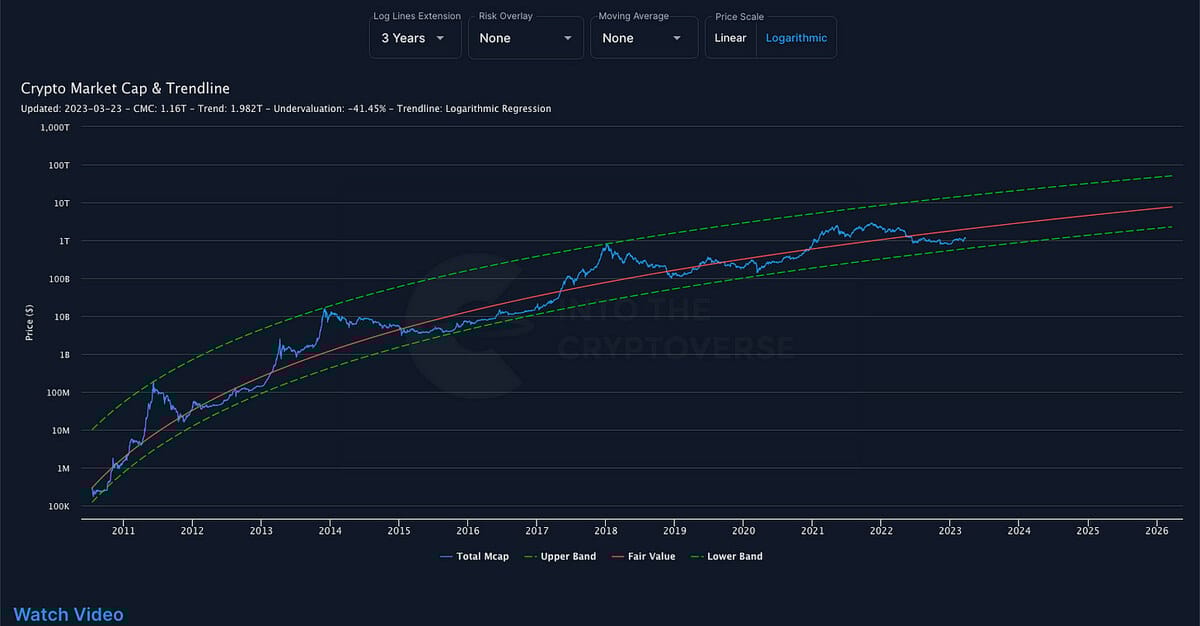Click the 2021 x-axis label
This screenshot has width=1200, height=626.
[813, 531]
